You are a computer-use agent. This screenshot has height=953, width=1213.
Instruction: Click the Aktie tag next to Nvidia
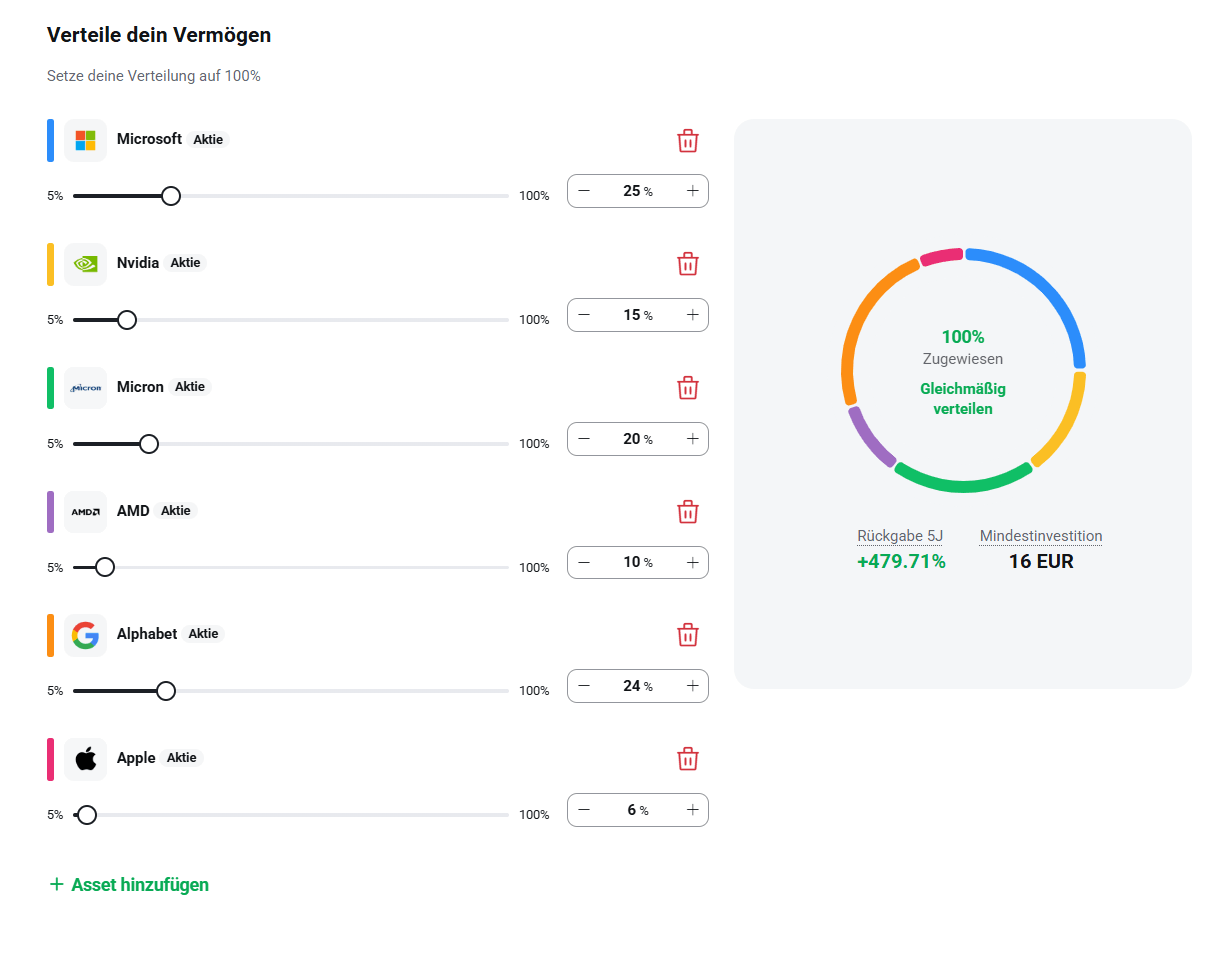tap(185, 263)
